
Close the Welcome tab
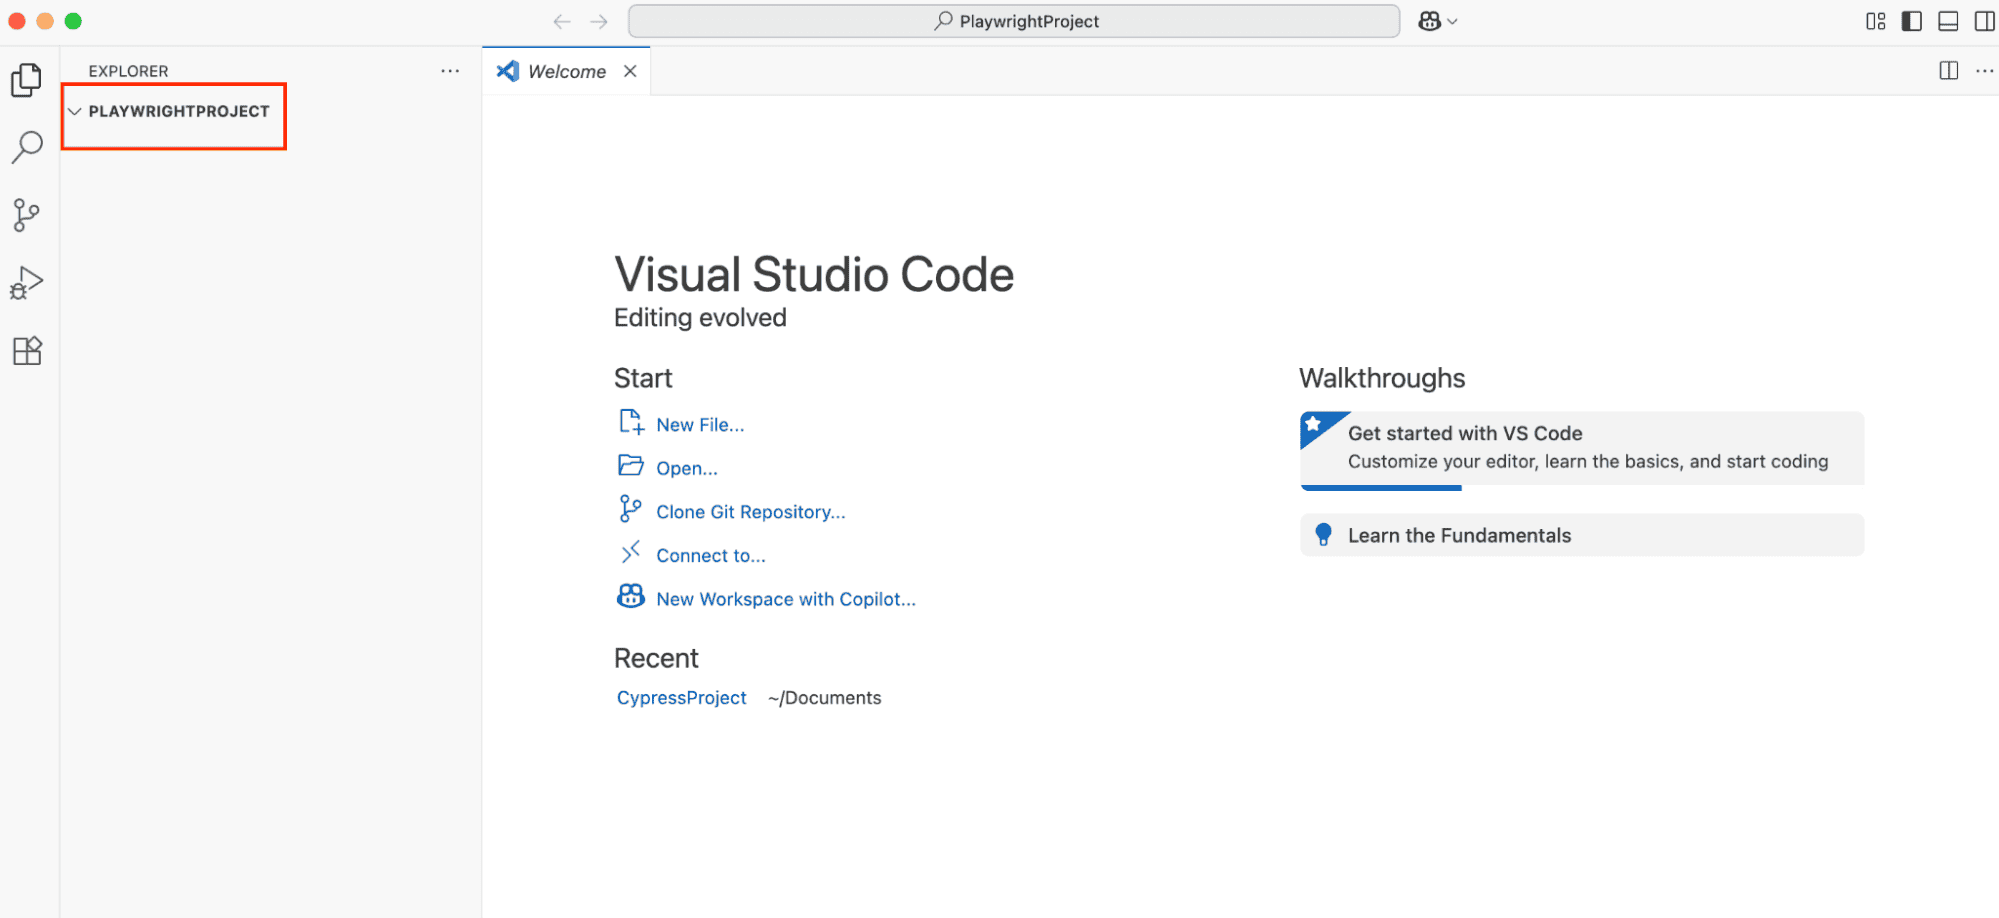pos(630,71)
